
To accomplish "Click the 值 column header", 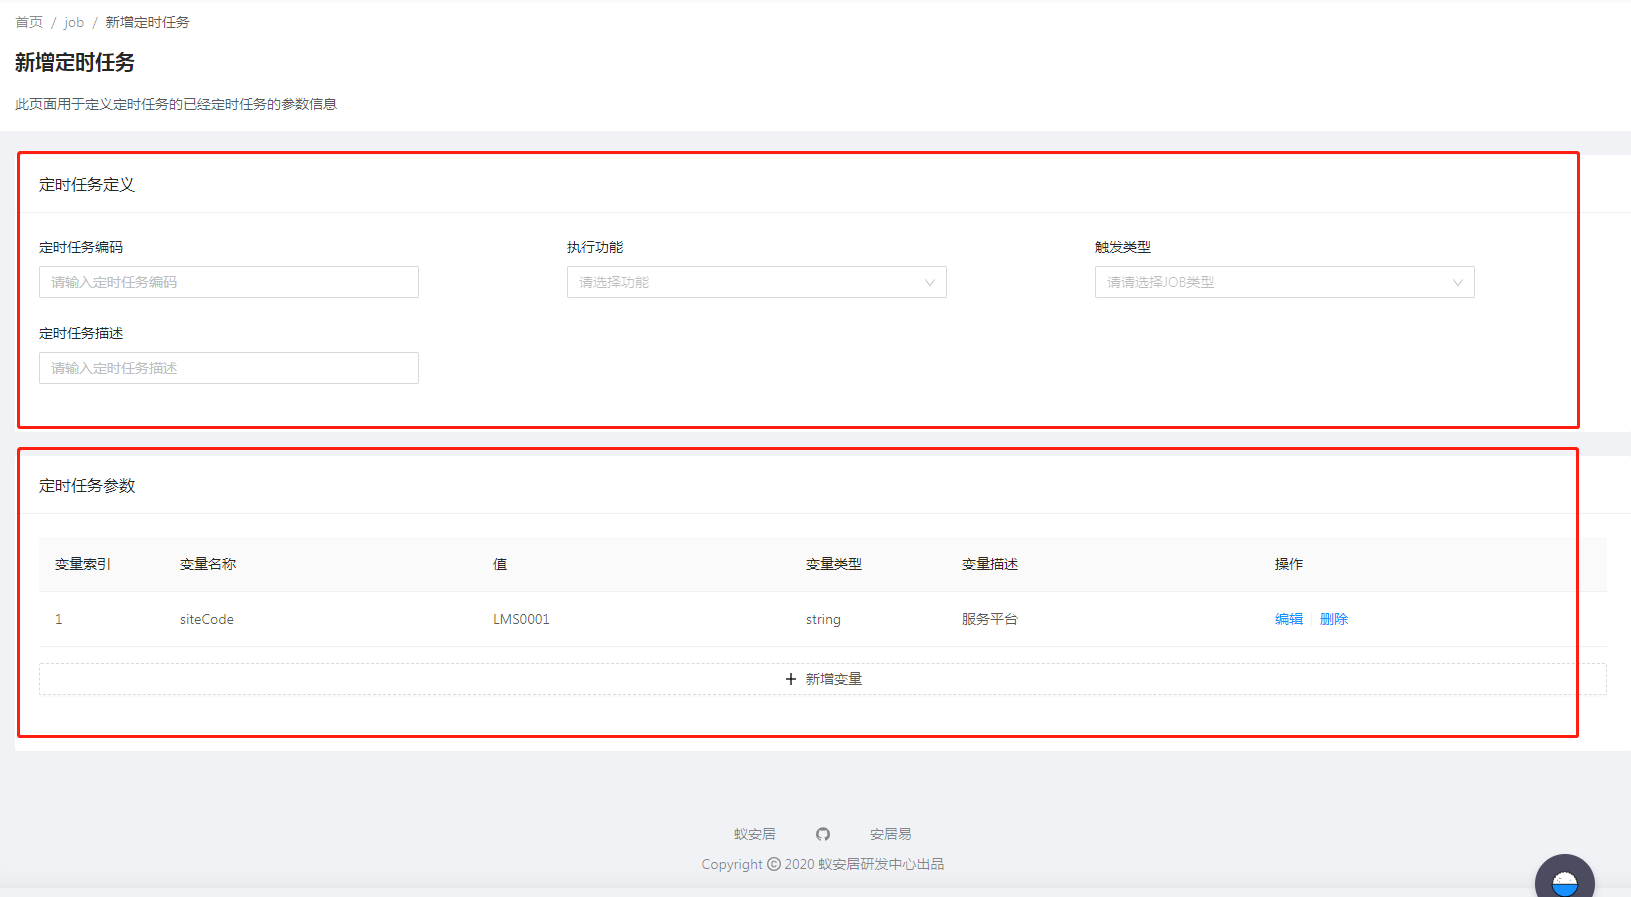I will click(500, 564).
